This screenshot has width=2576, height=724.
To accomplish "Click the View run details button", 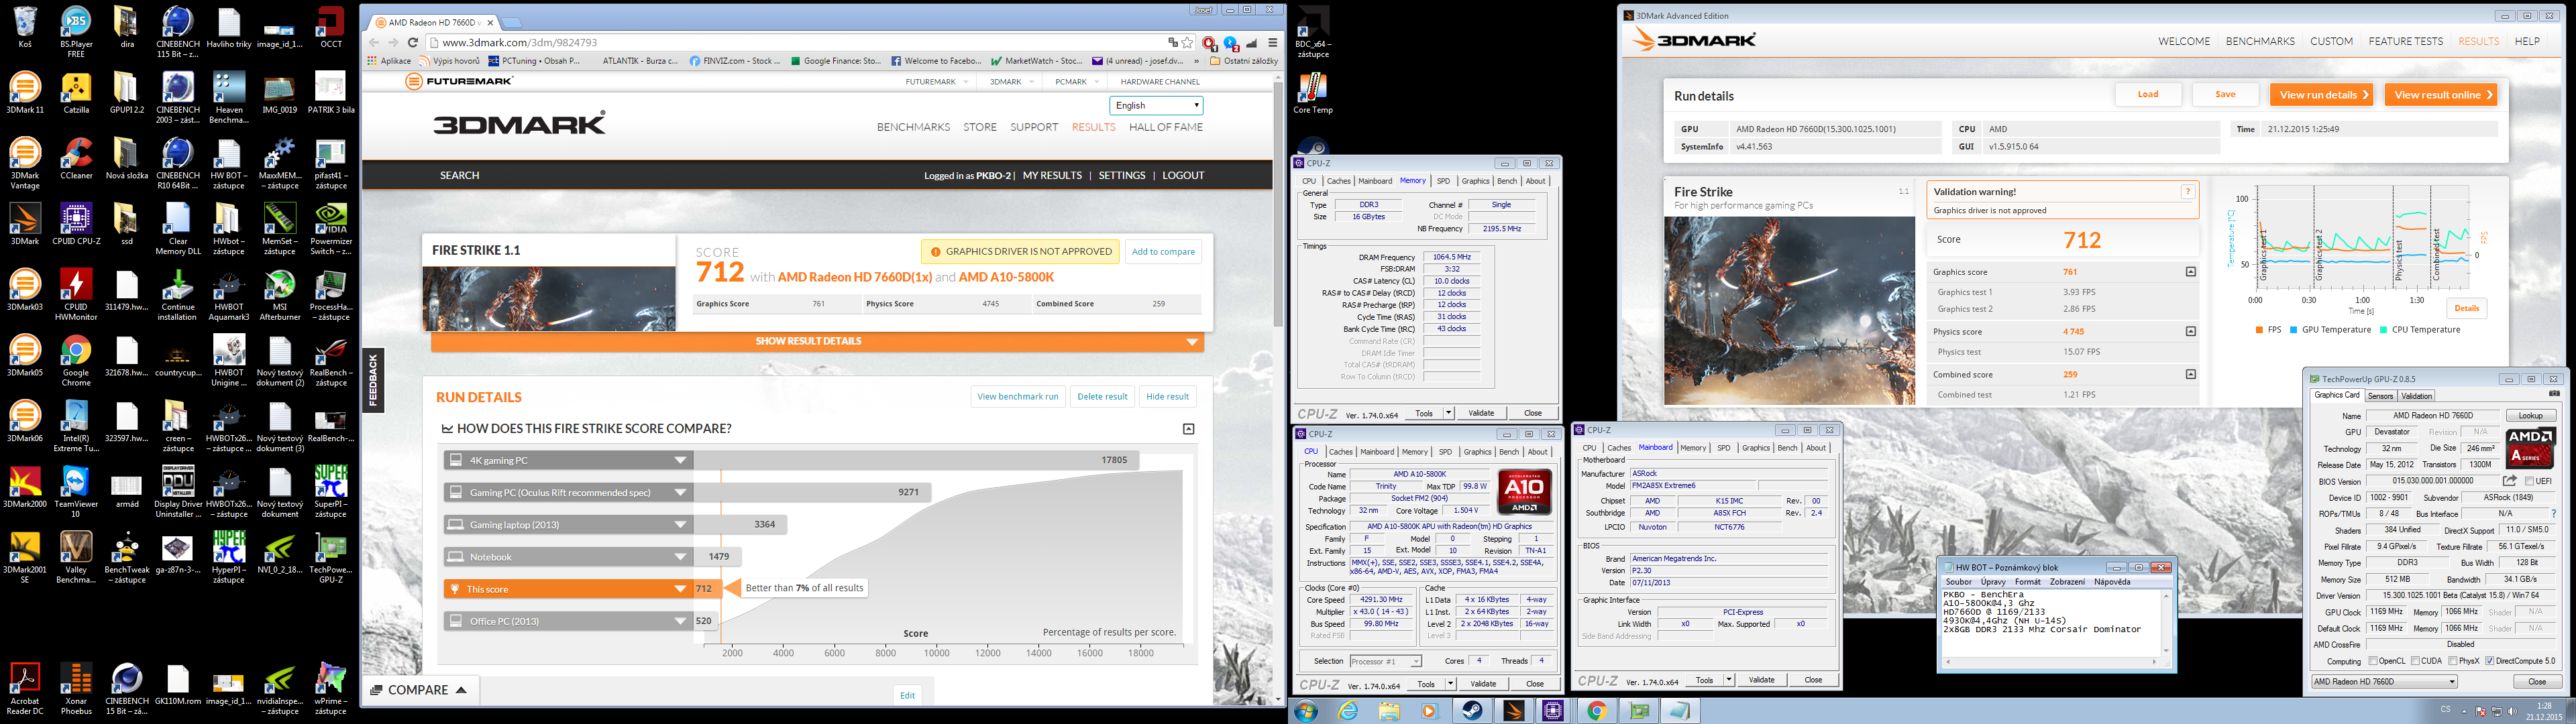I will (2321, 94).
